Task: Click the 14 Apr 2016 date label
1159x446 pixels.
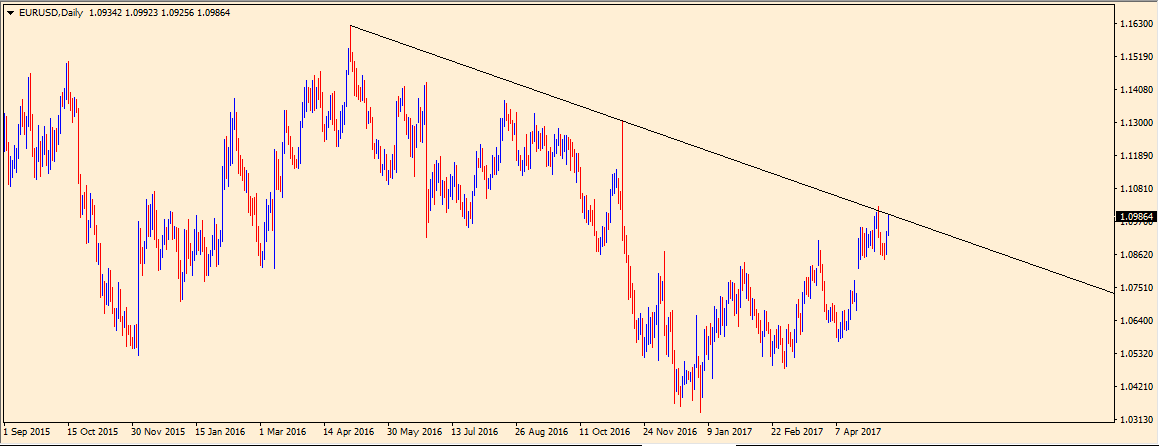Action: (x=348, y=432)
